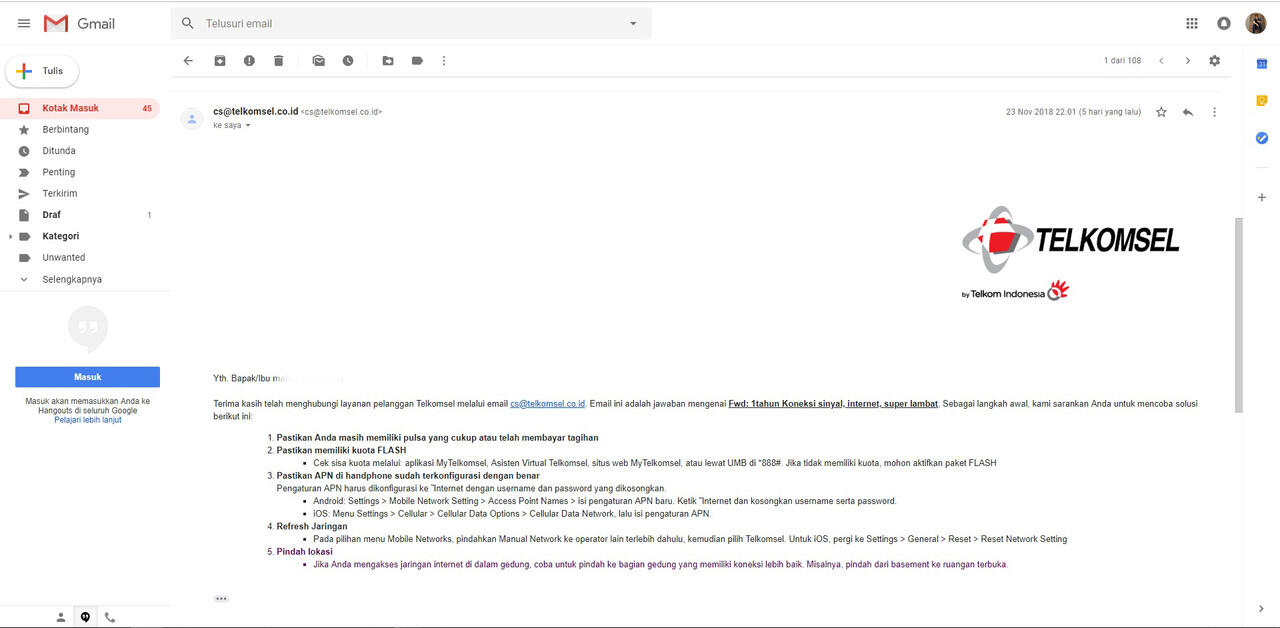Screen dimensions: 1280x628
Task: Compose a new email with Tulis
Action: 42,71
